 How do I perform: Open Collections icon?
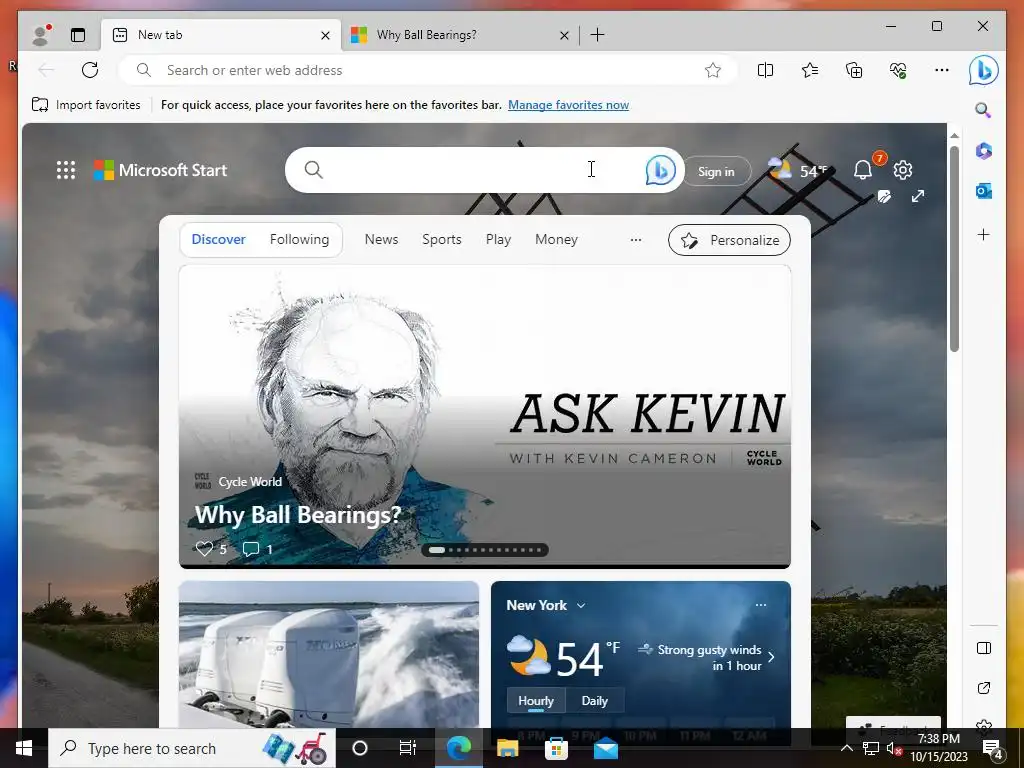click(854, 70)
